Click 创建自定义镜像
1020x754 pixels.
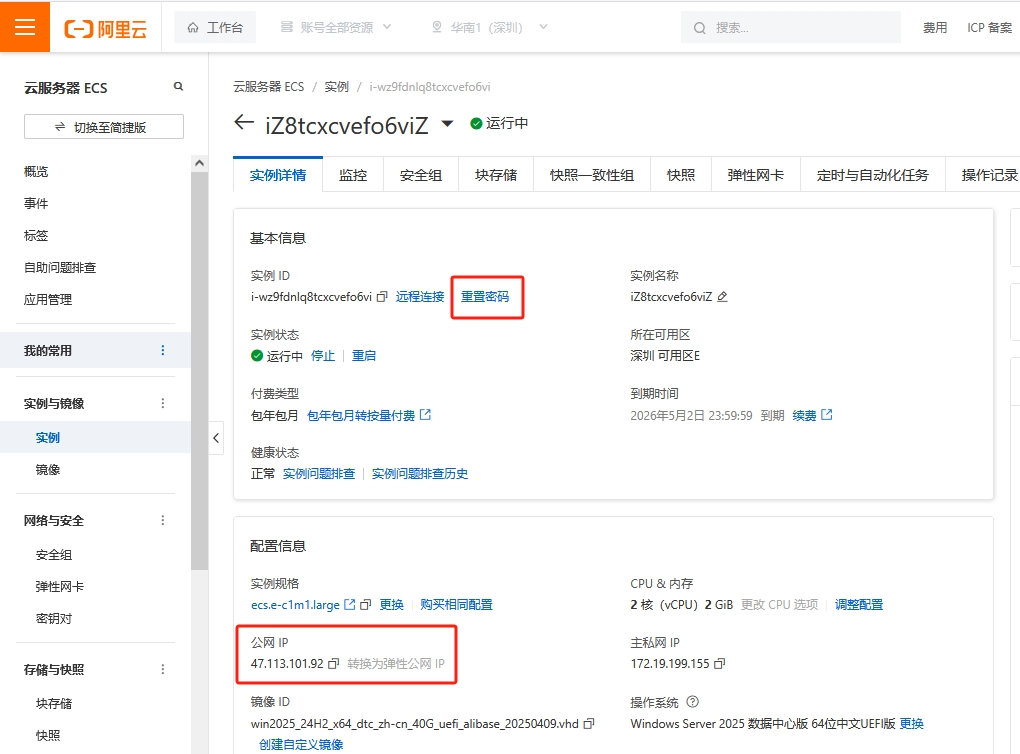point(301,744)
